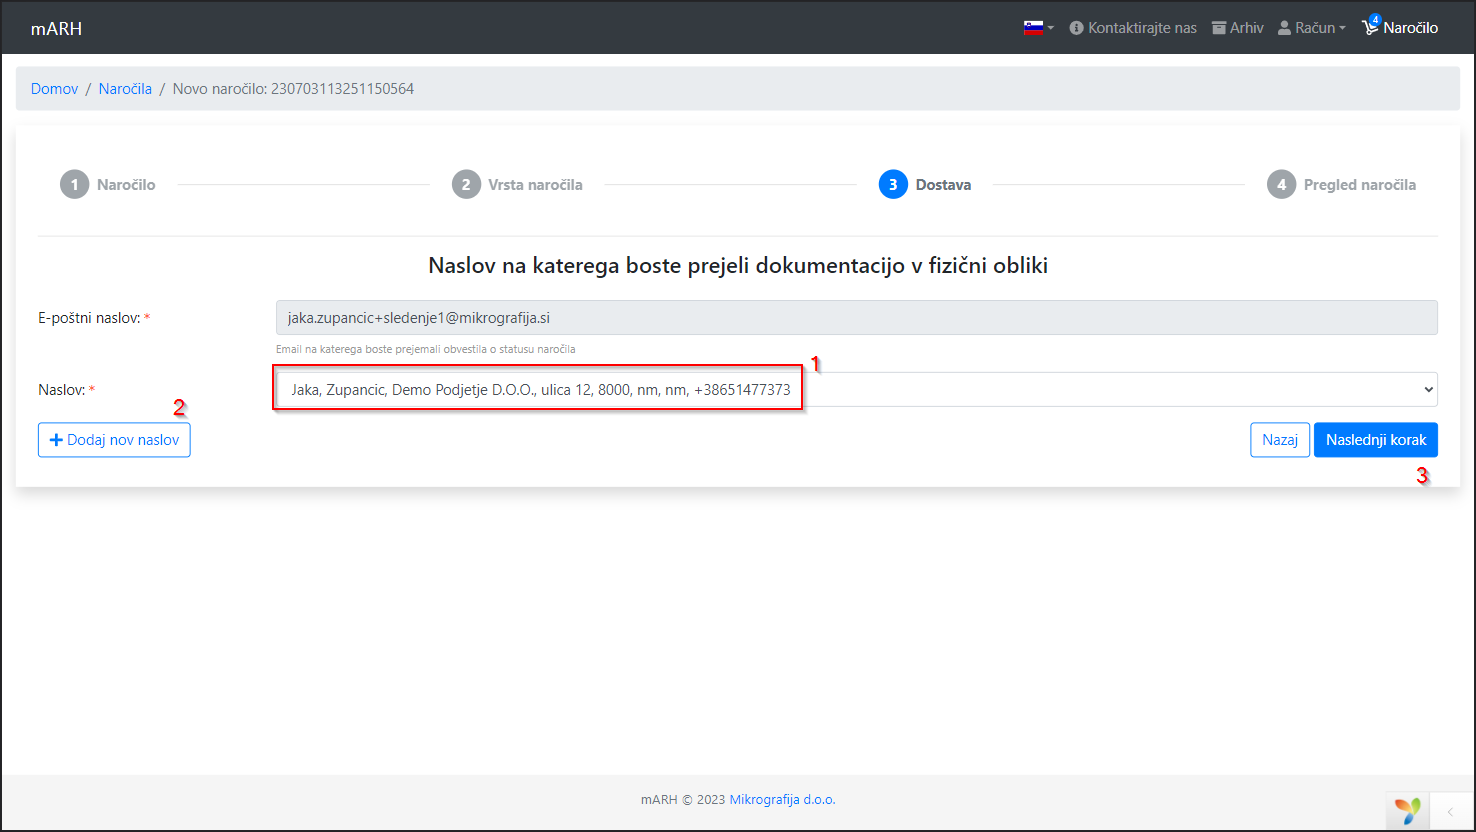Open the shopping cart Naročilo icon
Screen dimensions: 1476x832
tap(1370, 28)
